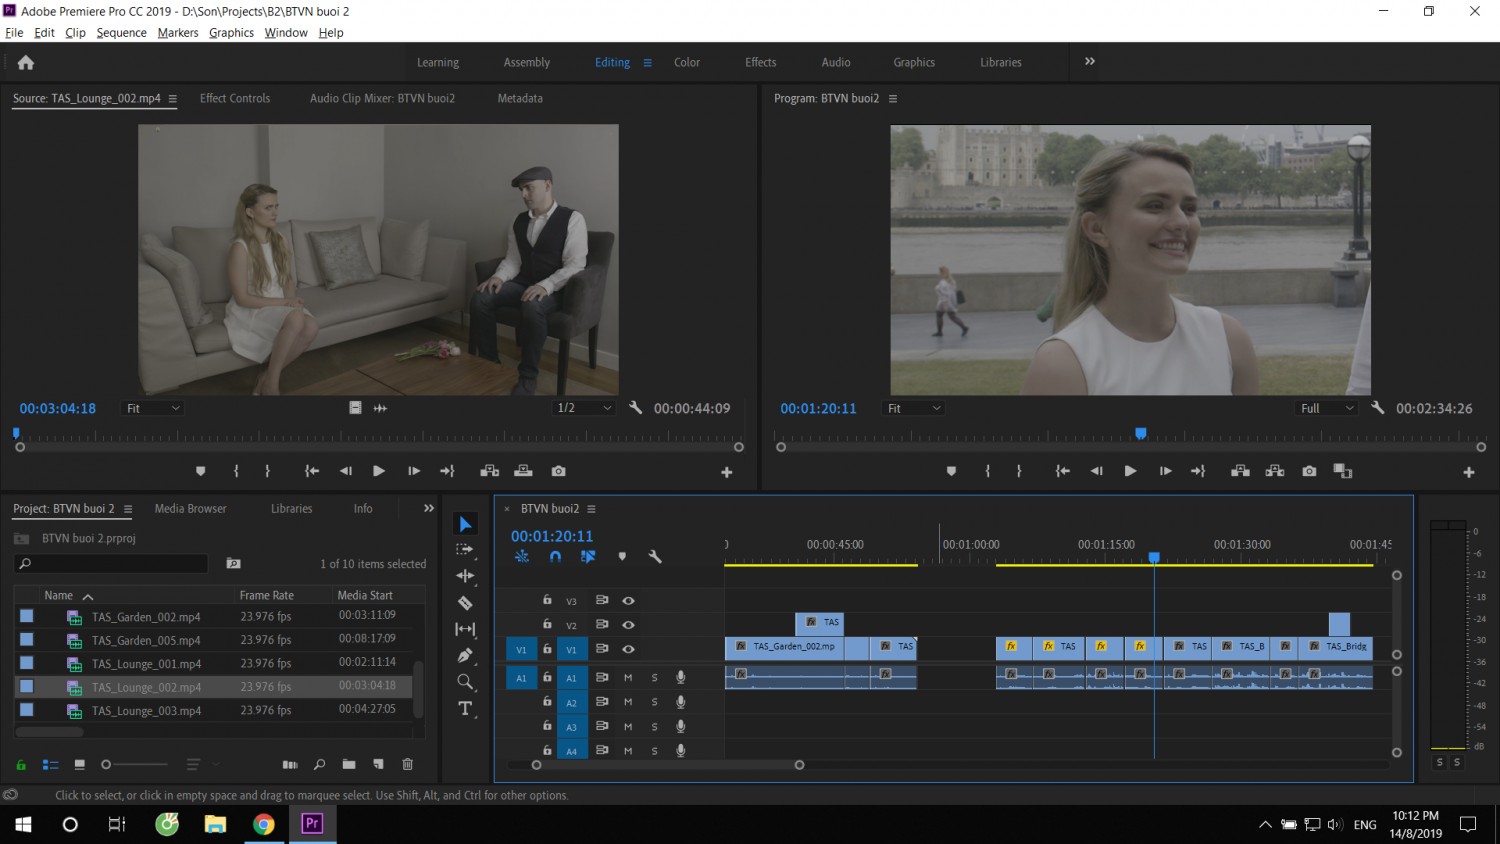Open the Media Browser panel

point(190,508)
